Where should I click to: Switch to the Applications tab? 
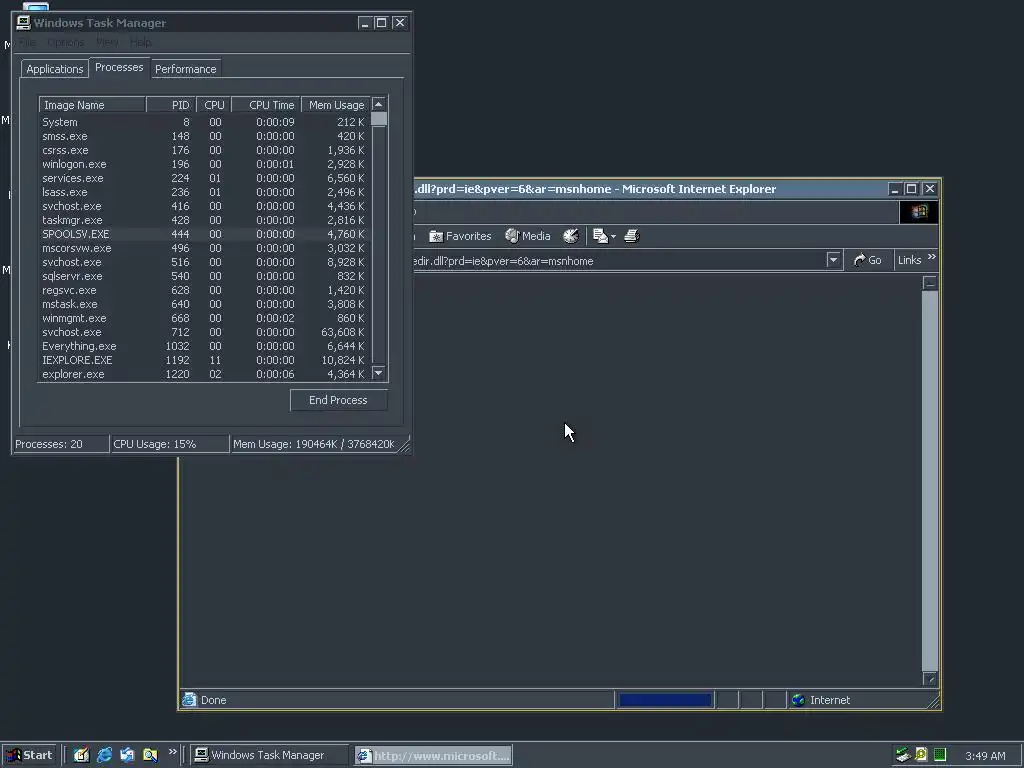click(55, 69)
